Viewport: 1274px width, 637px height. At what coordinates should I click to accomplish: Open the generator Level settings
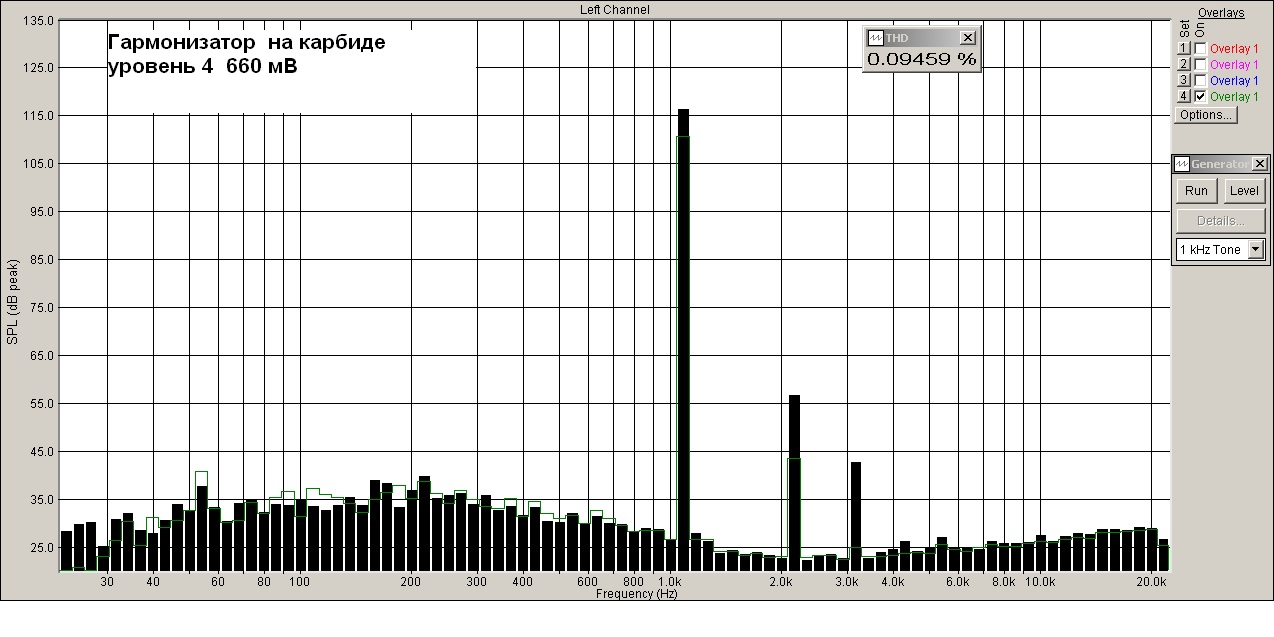coord(1244,191)
